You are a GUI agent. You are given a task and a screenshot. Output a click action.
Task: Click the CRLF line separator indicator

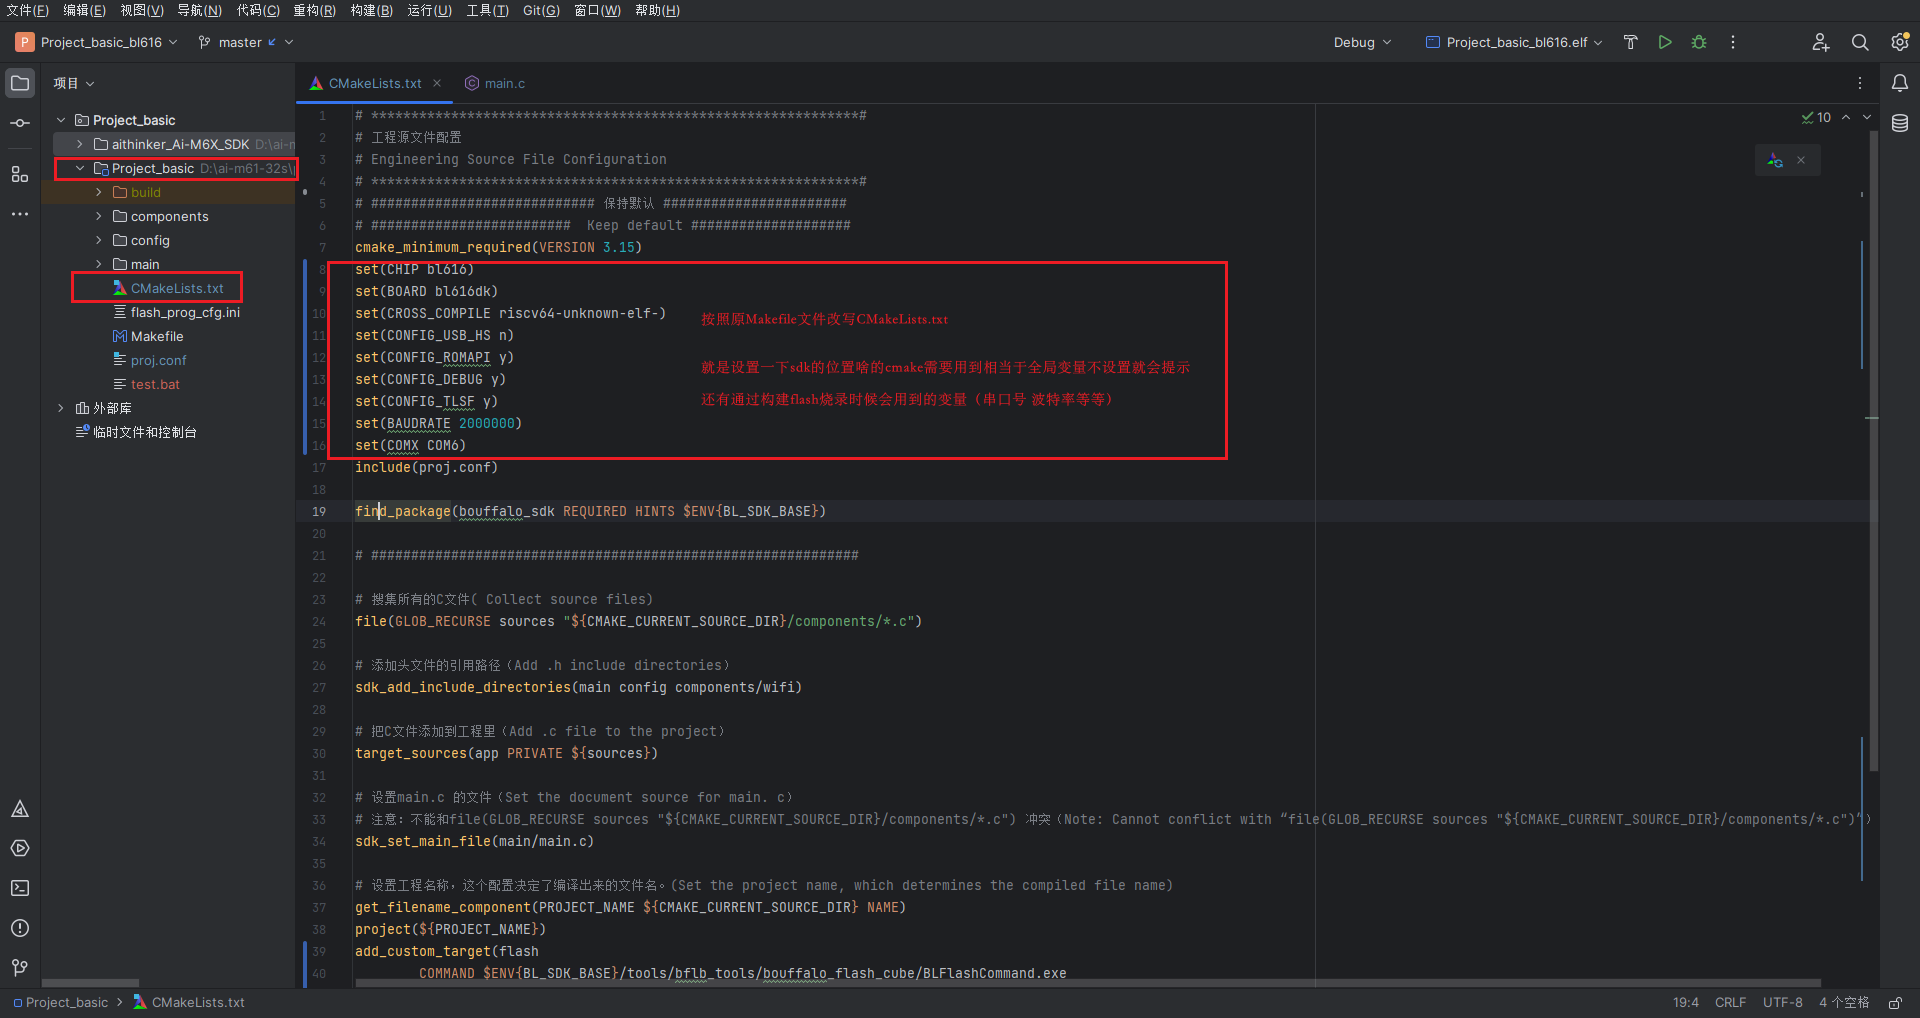1730,1002
